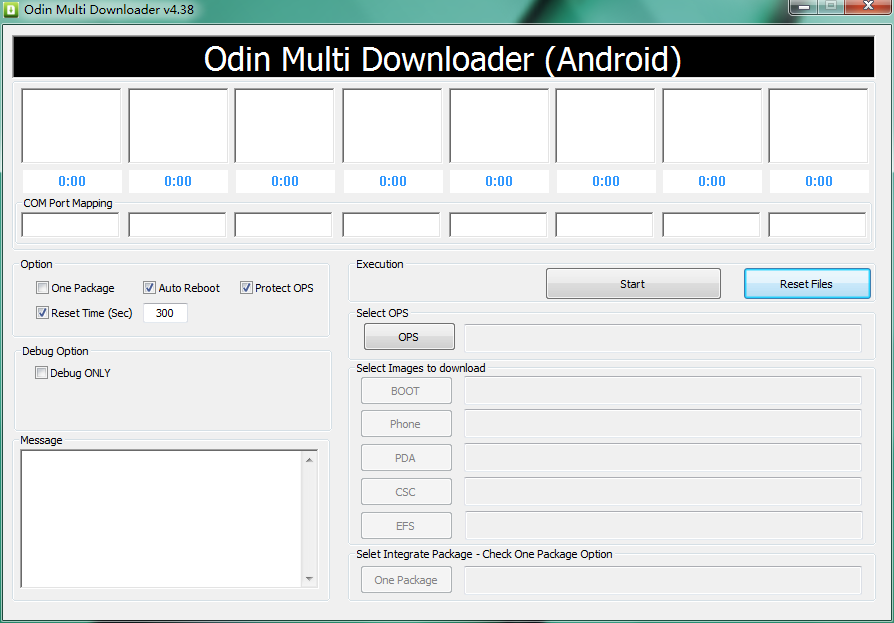Click the "Odin Multi Downloader (Android)" banner text
894x623 pixels.
tap(442, 59)
